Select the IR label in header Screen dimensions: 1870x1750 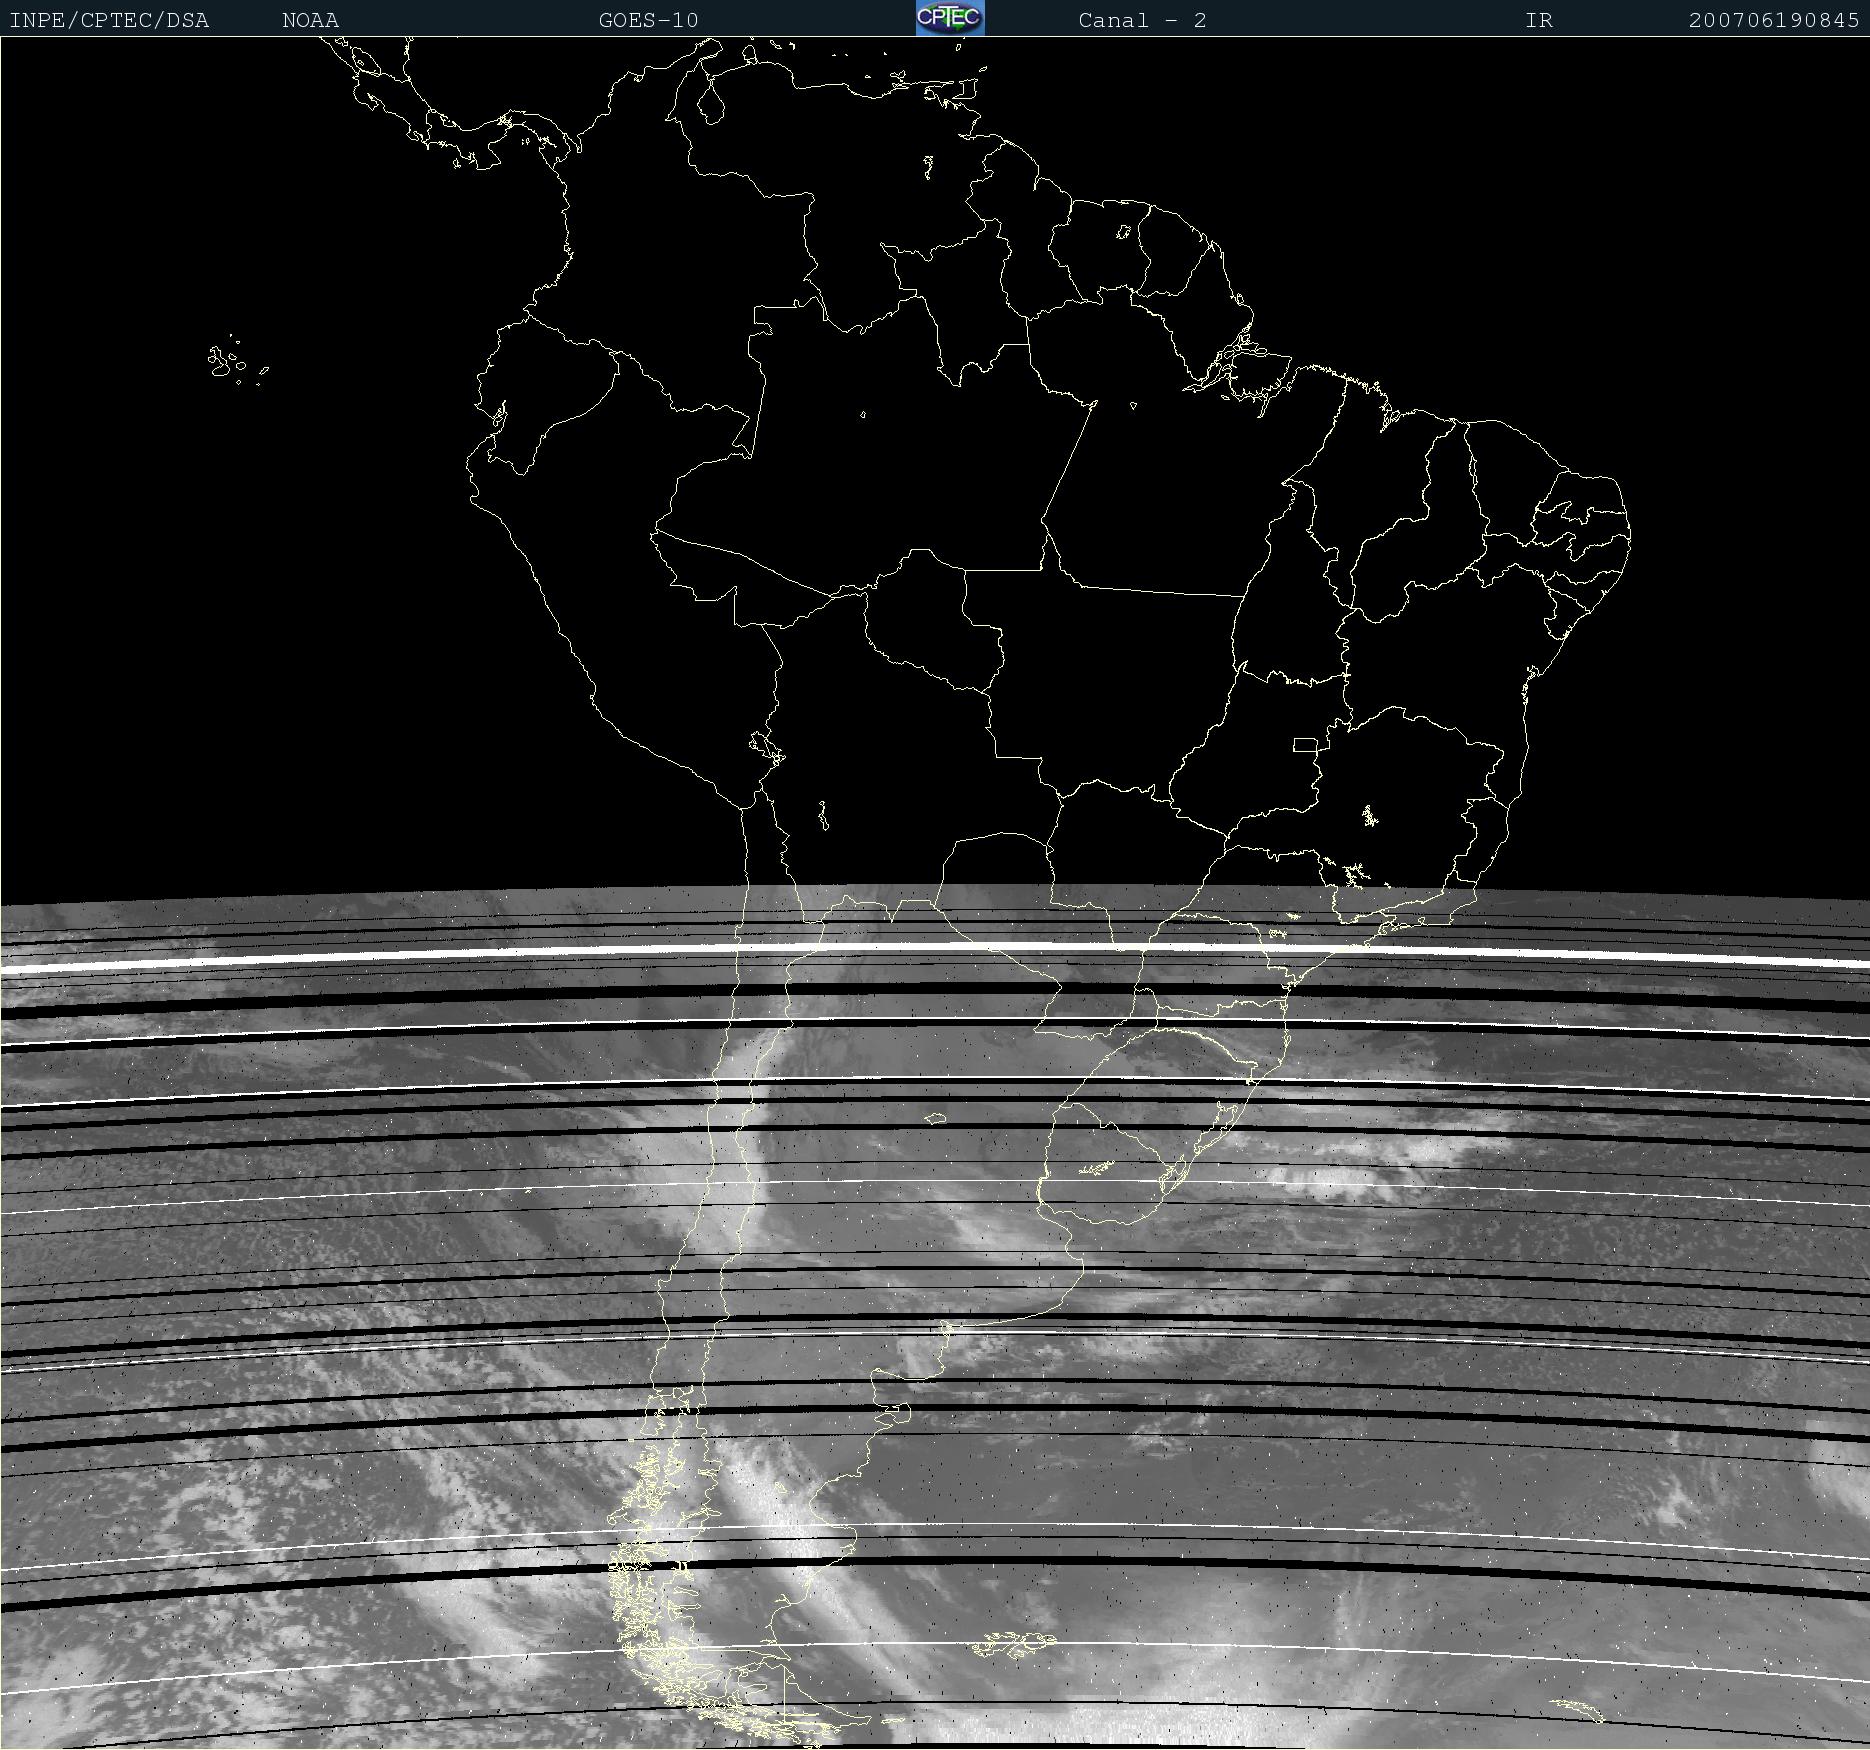pyautogui.click(x=1539, y=21)
